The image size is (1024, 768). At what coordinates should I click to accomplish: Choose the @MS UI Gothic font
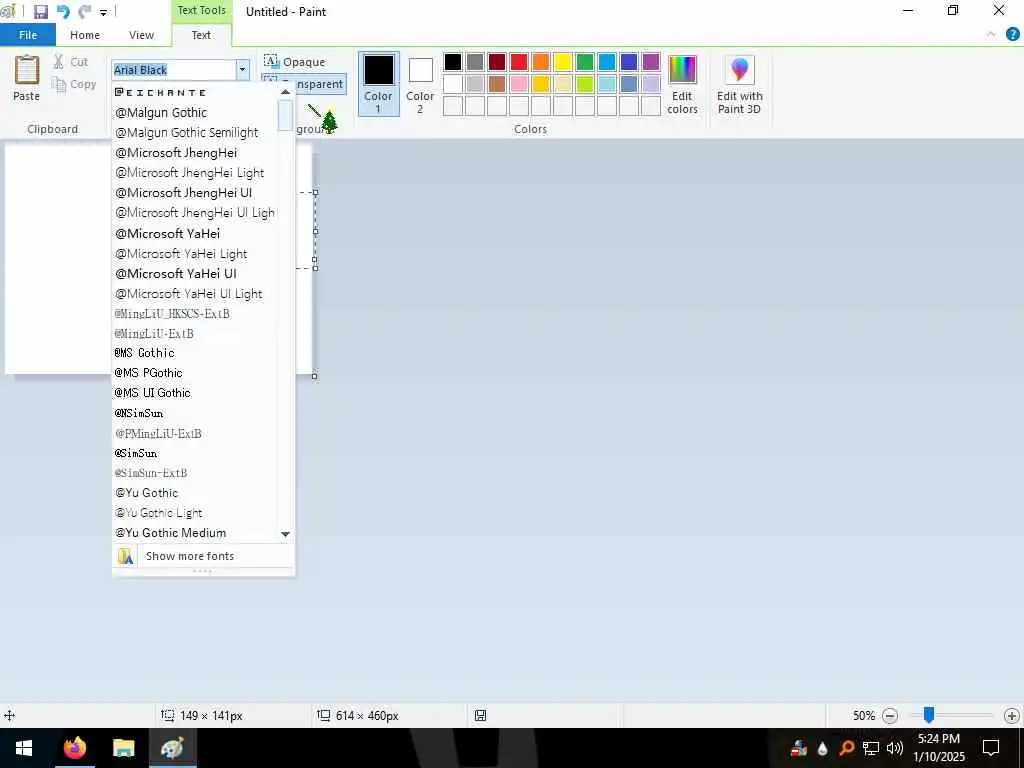(195, 393)
